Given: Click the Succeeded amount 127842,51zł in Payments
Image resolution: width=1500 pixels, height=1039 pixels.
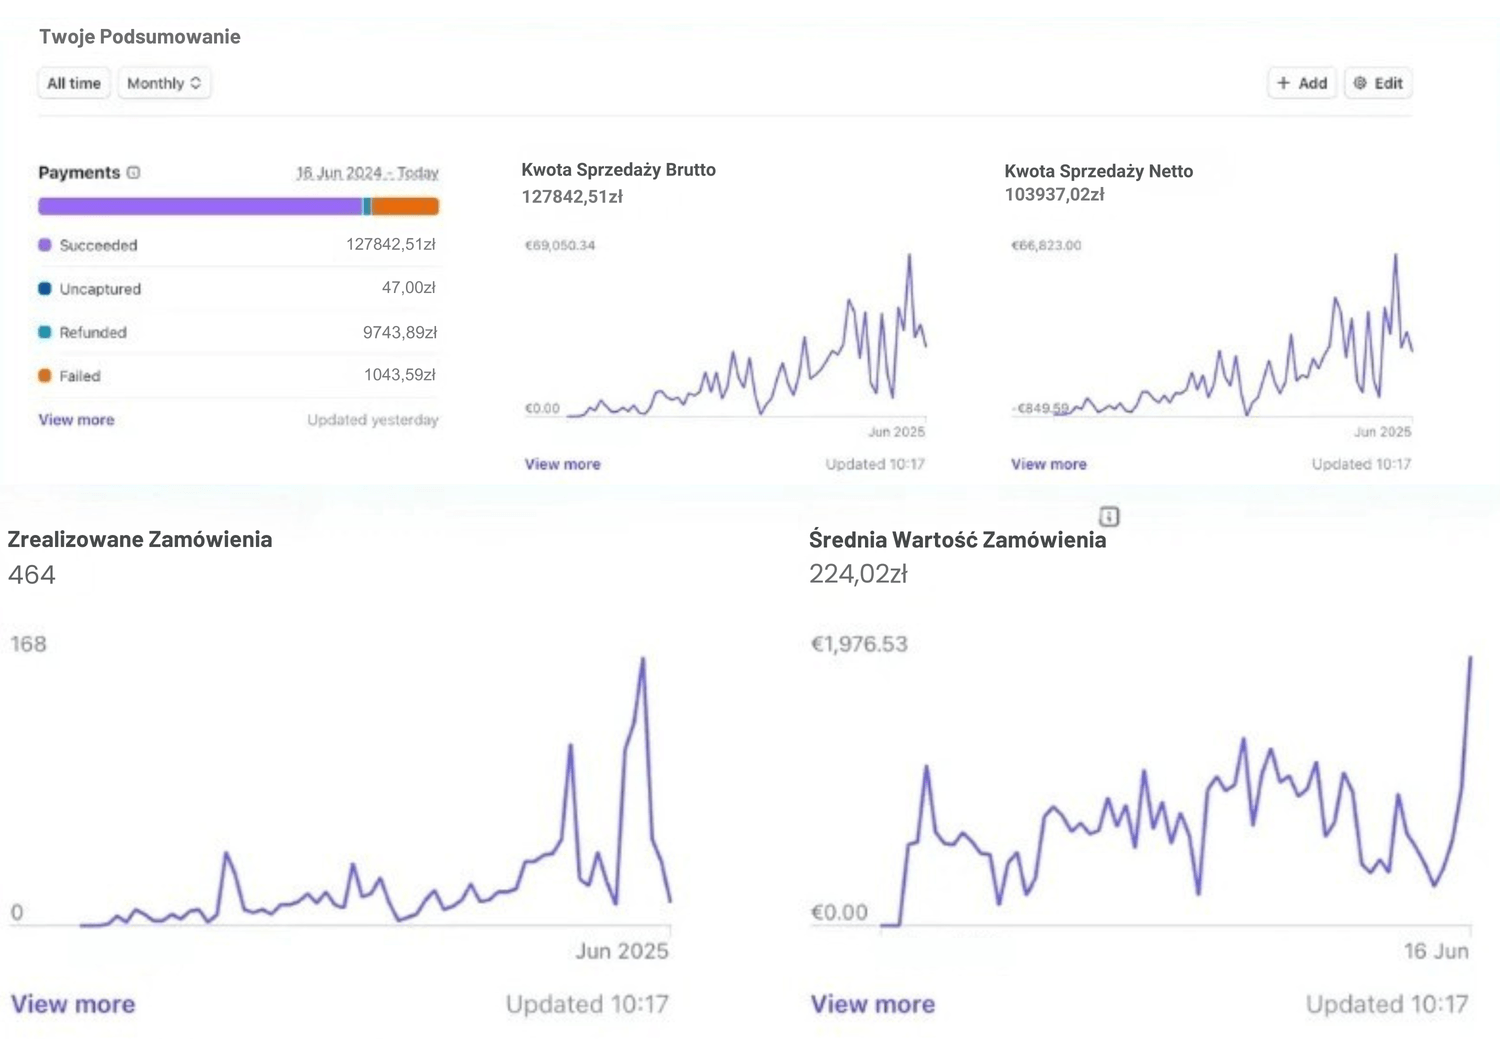Looking at the screenshot, I should click(391, 244).
